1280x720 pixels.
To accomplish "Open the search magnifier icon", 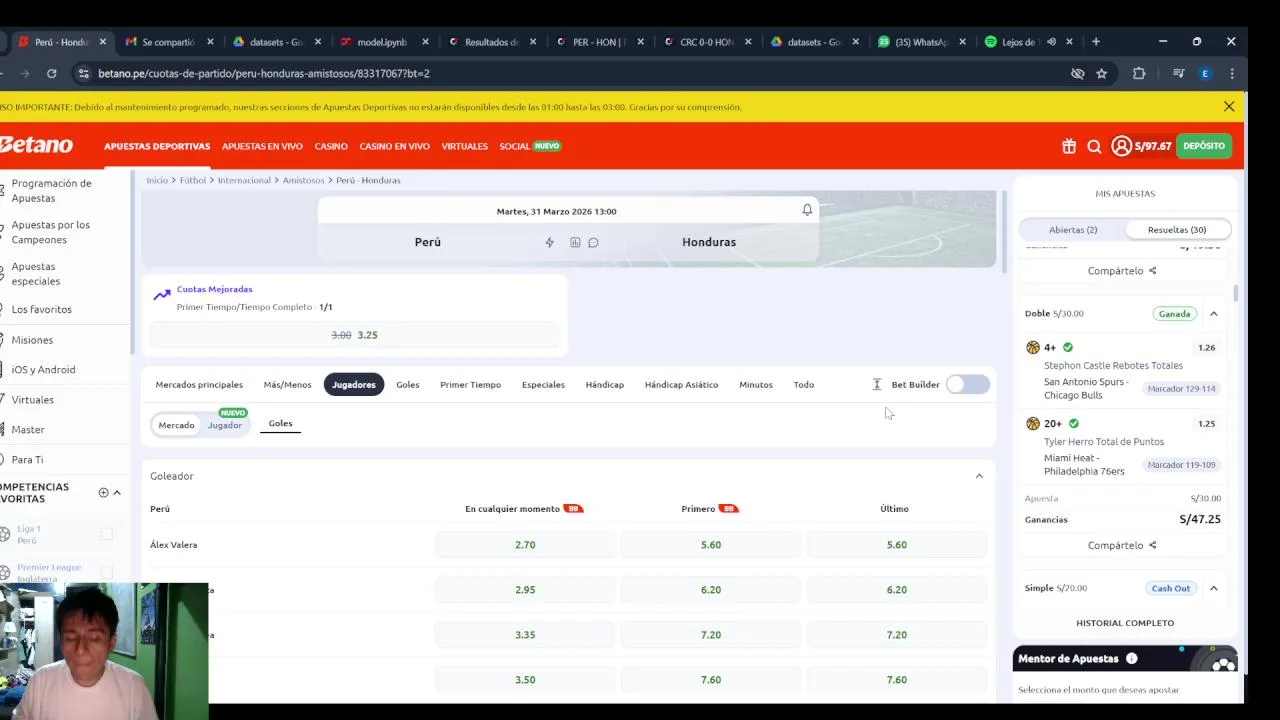I will [1094, 146].
